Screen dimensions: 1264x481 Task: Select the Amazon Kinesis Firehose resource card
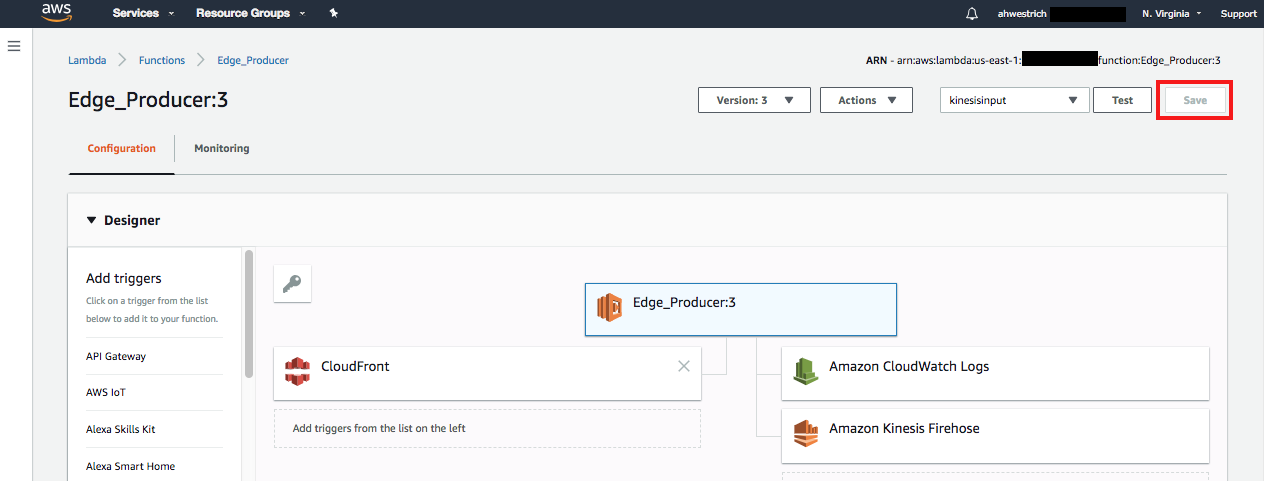995,435
